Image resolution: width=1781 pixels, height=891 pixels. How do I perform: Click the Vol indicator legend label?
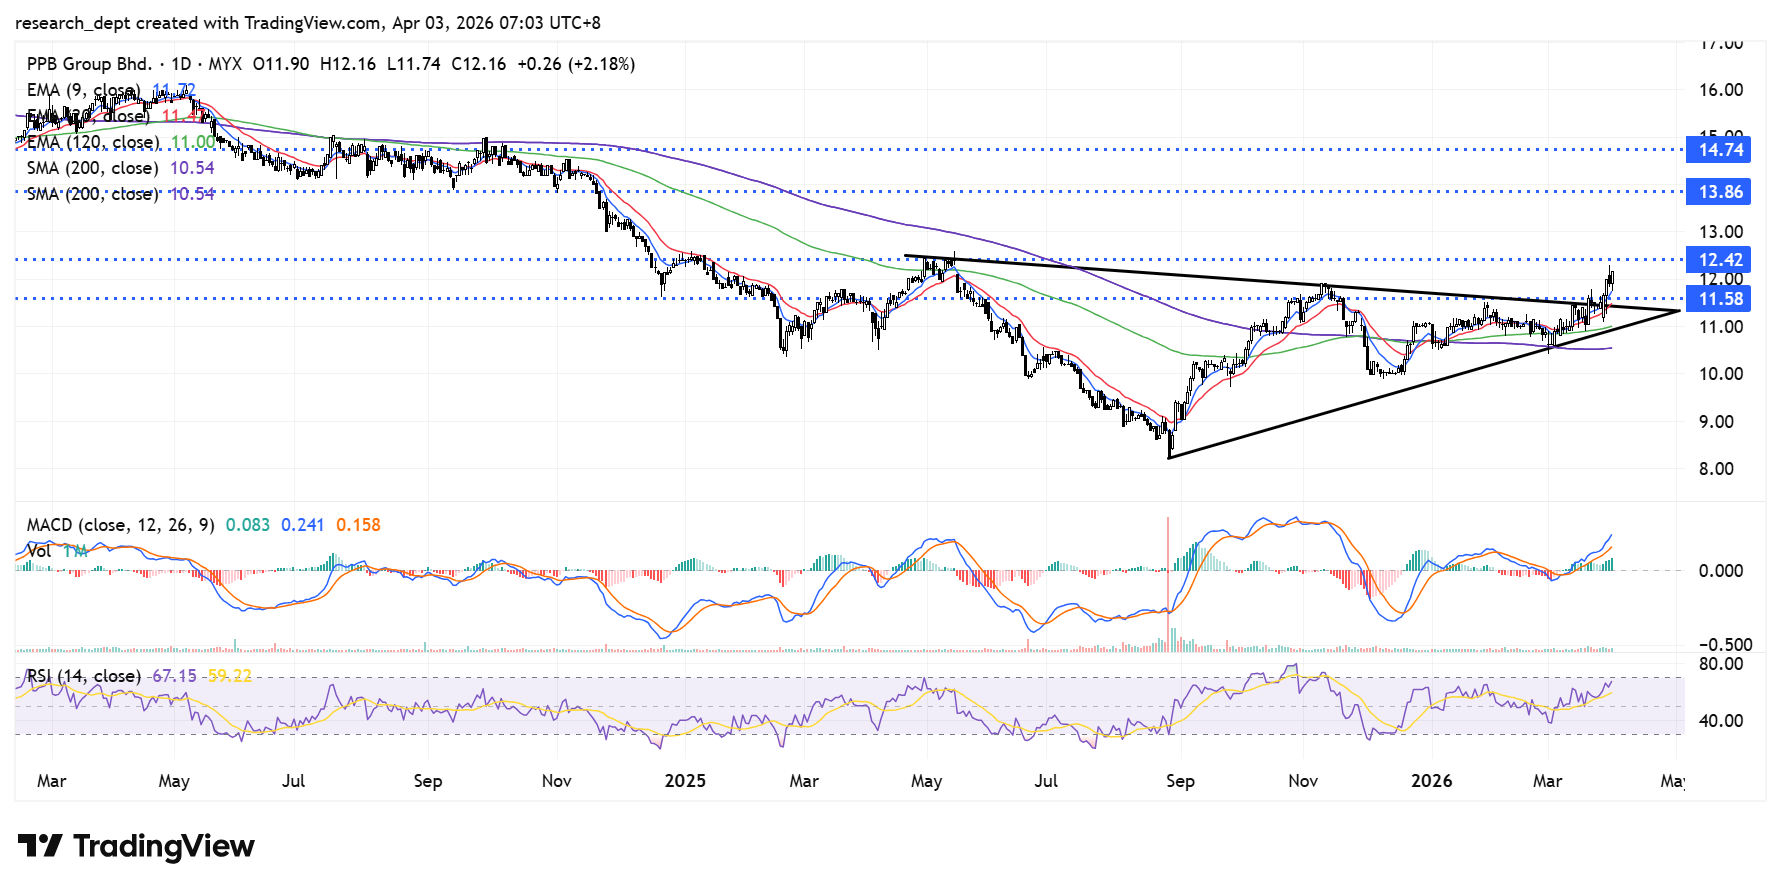[x=39, y=551]
